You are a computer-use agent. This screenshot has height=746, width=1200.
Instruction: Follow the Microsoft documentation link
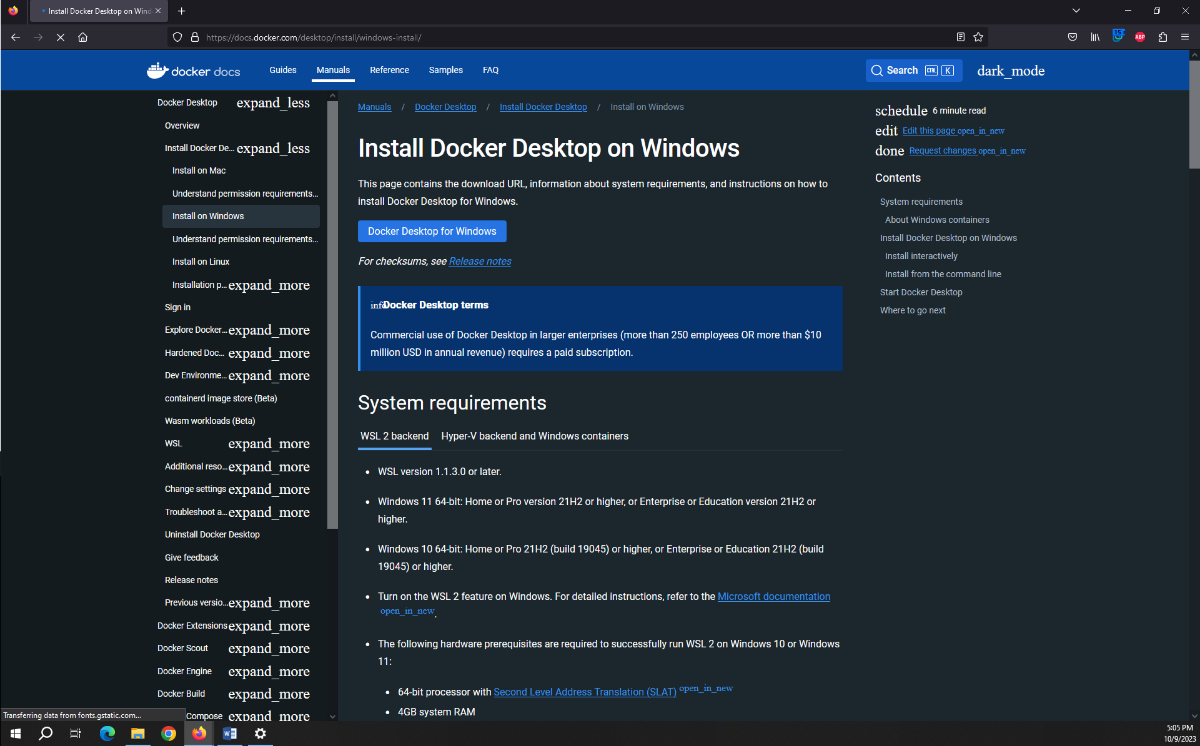[774, 596]
